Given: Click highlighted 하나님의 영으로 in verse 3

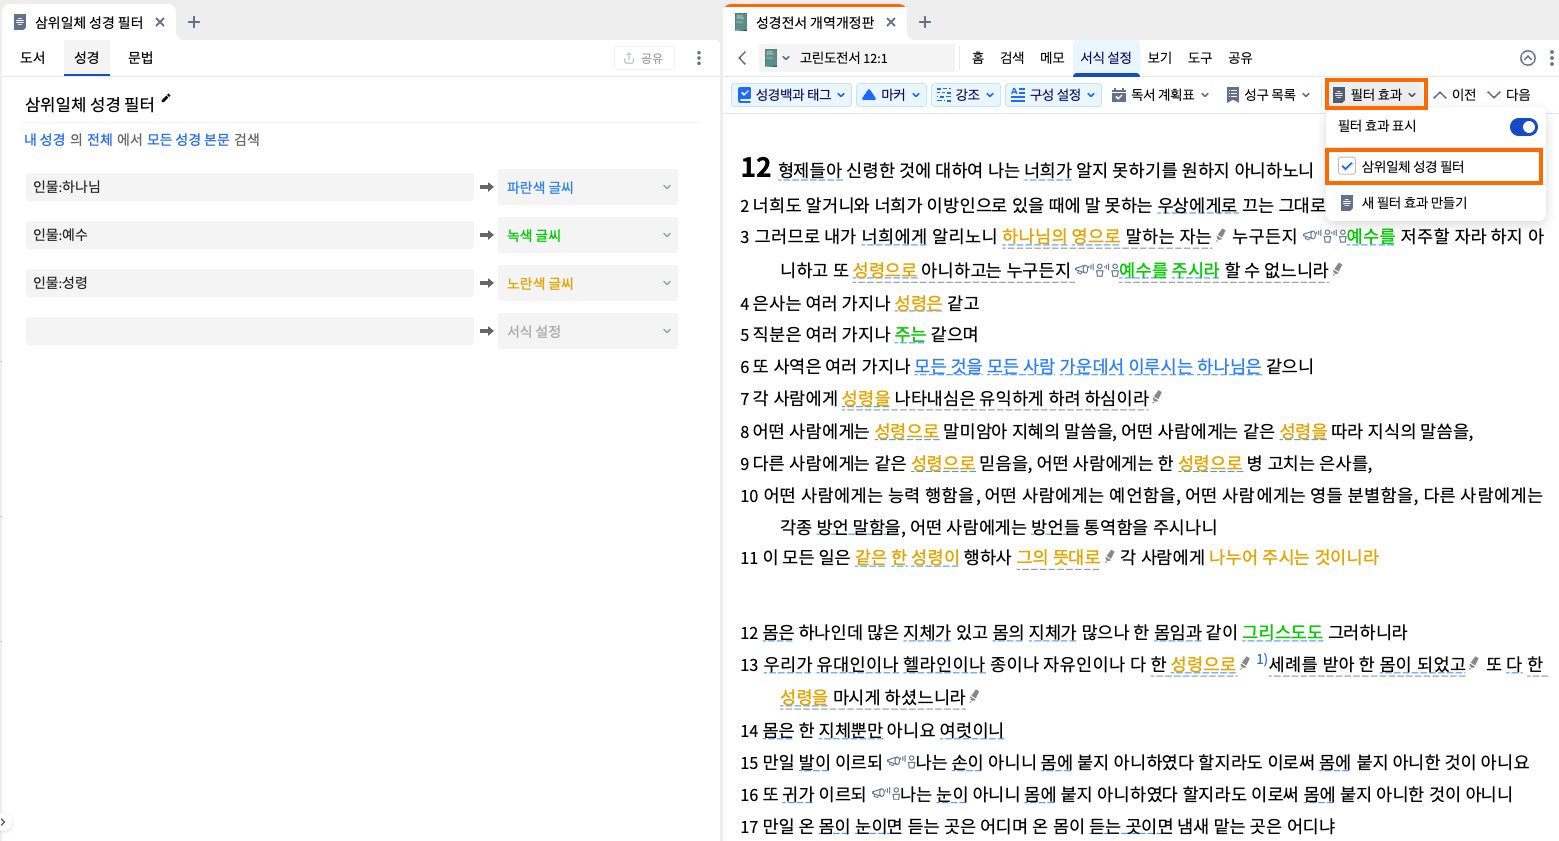Looking at the screenshot, I should pyautogui.click(x=1061, y=237).
